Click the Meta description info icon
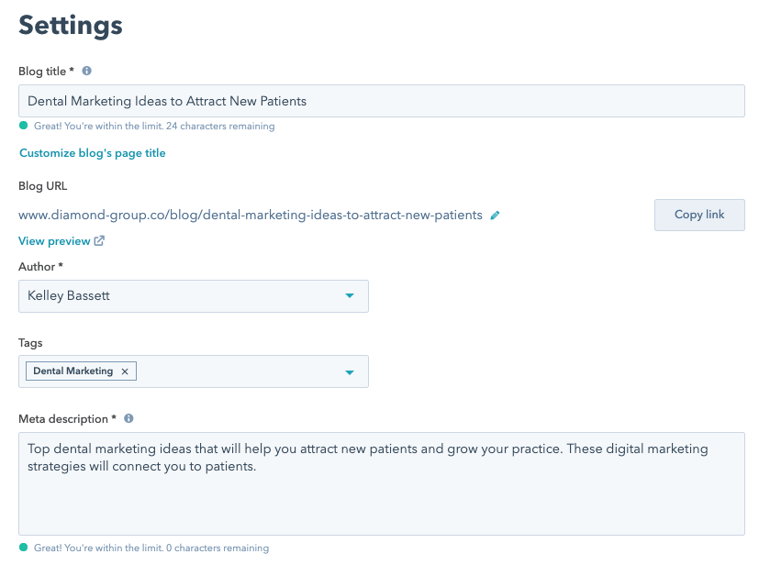770x565 pixels. tap(129, 418)
